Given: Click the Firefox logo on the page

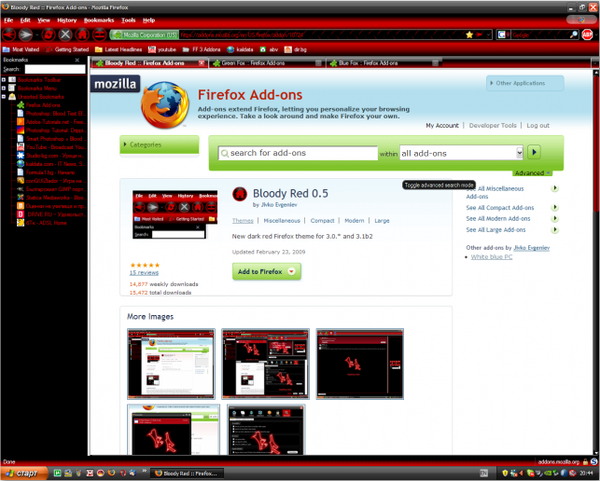Looking at the screenshot, I should coord(165,104).
